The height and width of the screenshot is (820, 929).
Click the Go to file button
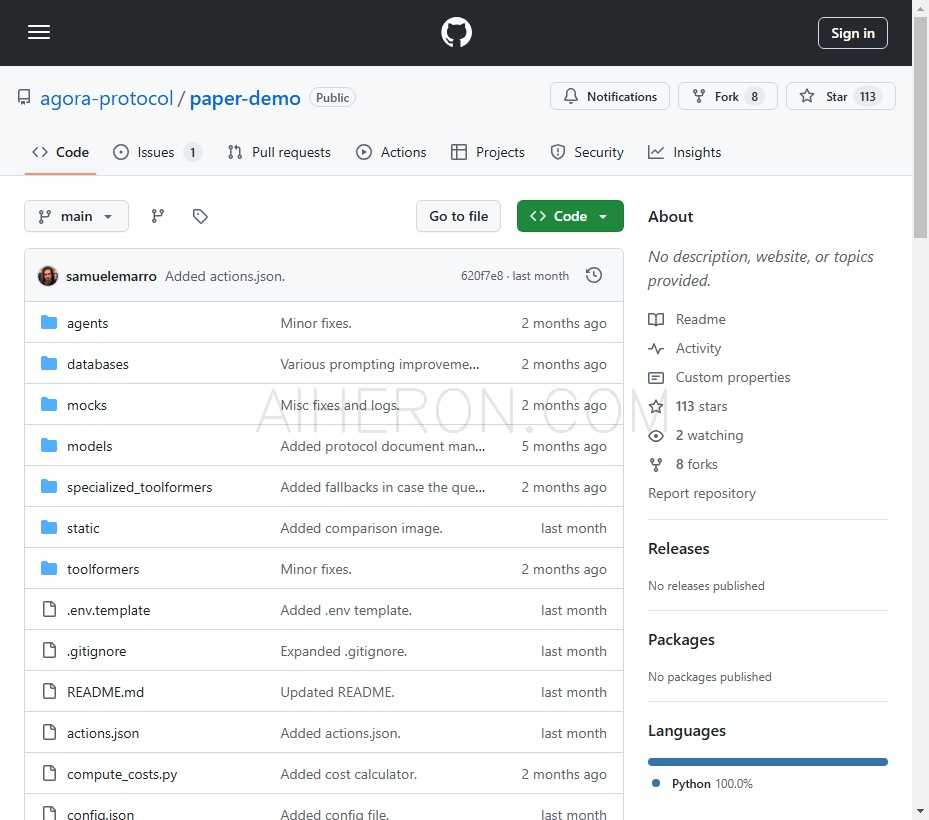coord(459,216)
